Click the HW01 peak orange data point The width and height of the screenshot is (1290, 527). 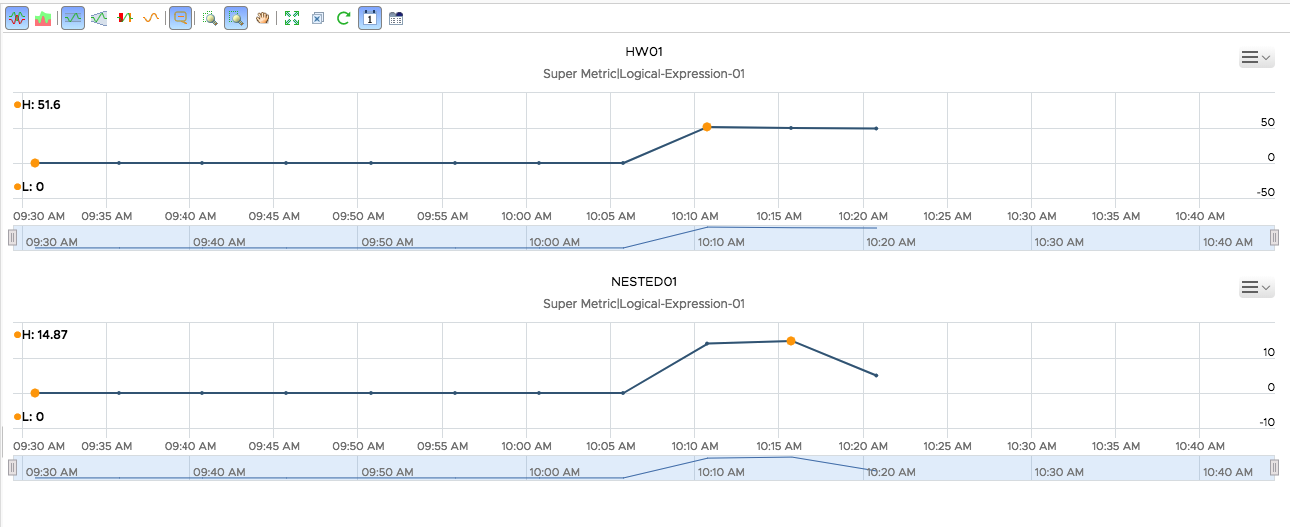pyautogui.click(x=707, y=127)
